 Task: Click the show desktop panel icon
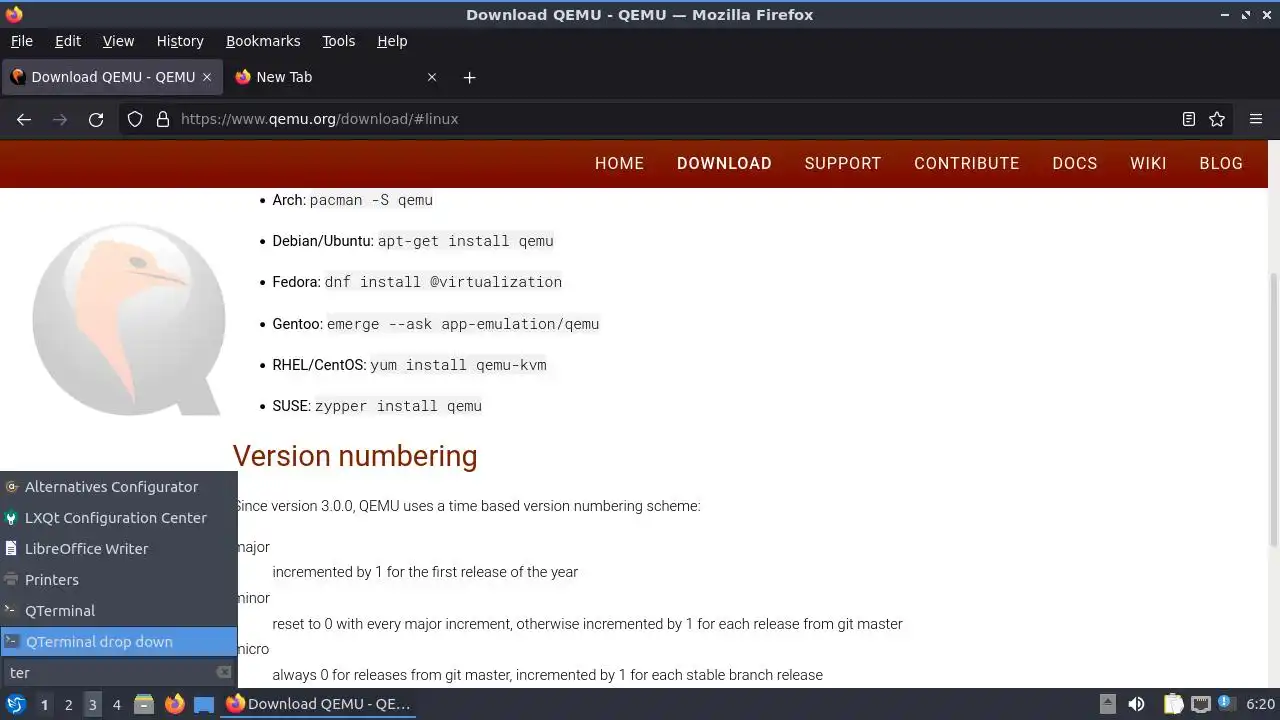tap(204, 704)
